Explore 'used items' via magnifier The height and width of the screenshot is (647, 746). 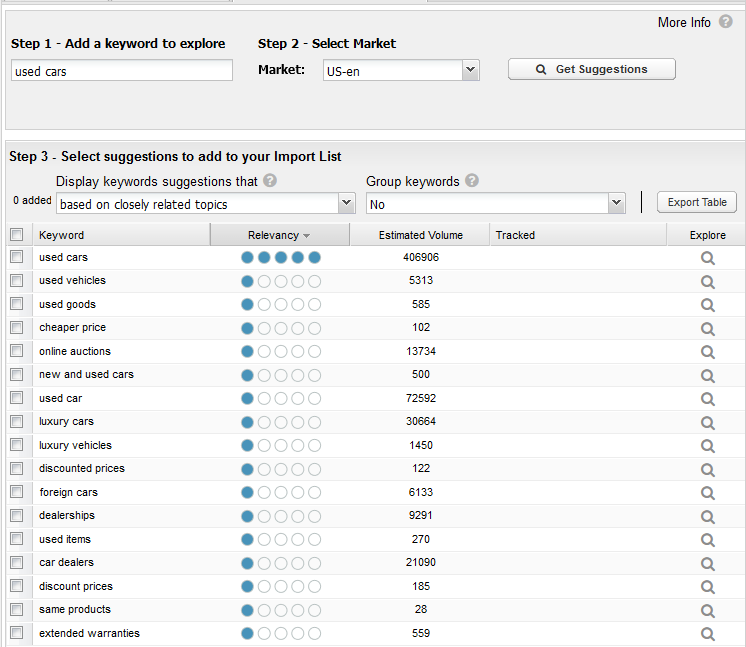[x=707, y=540]
